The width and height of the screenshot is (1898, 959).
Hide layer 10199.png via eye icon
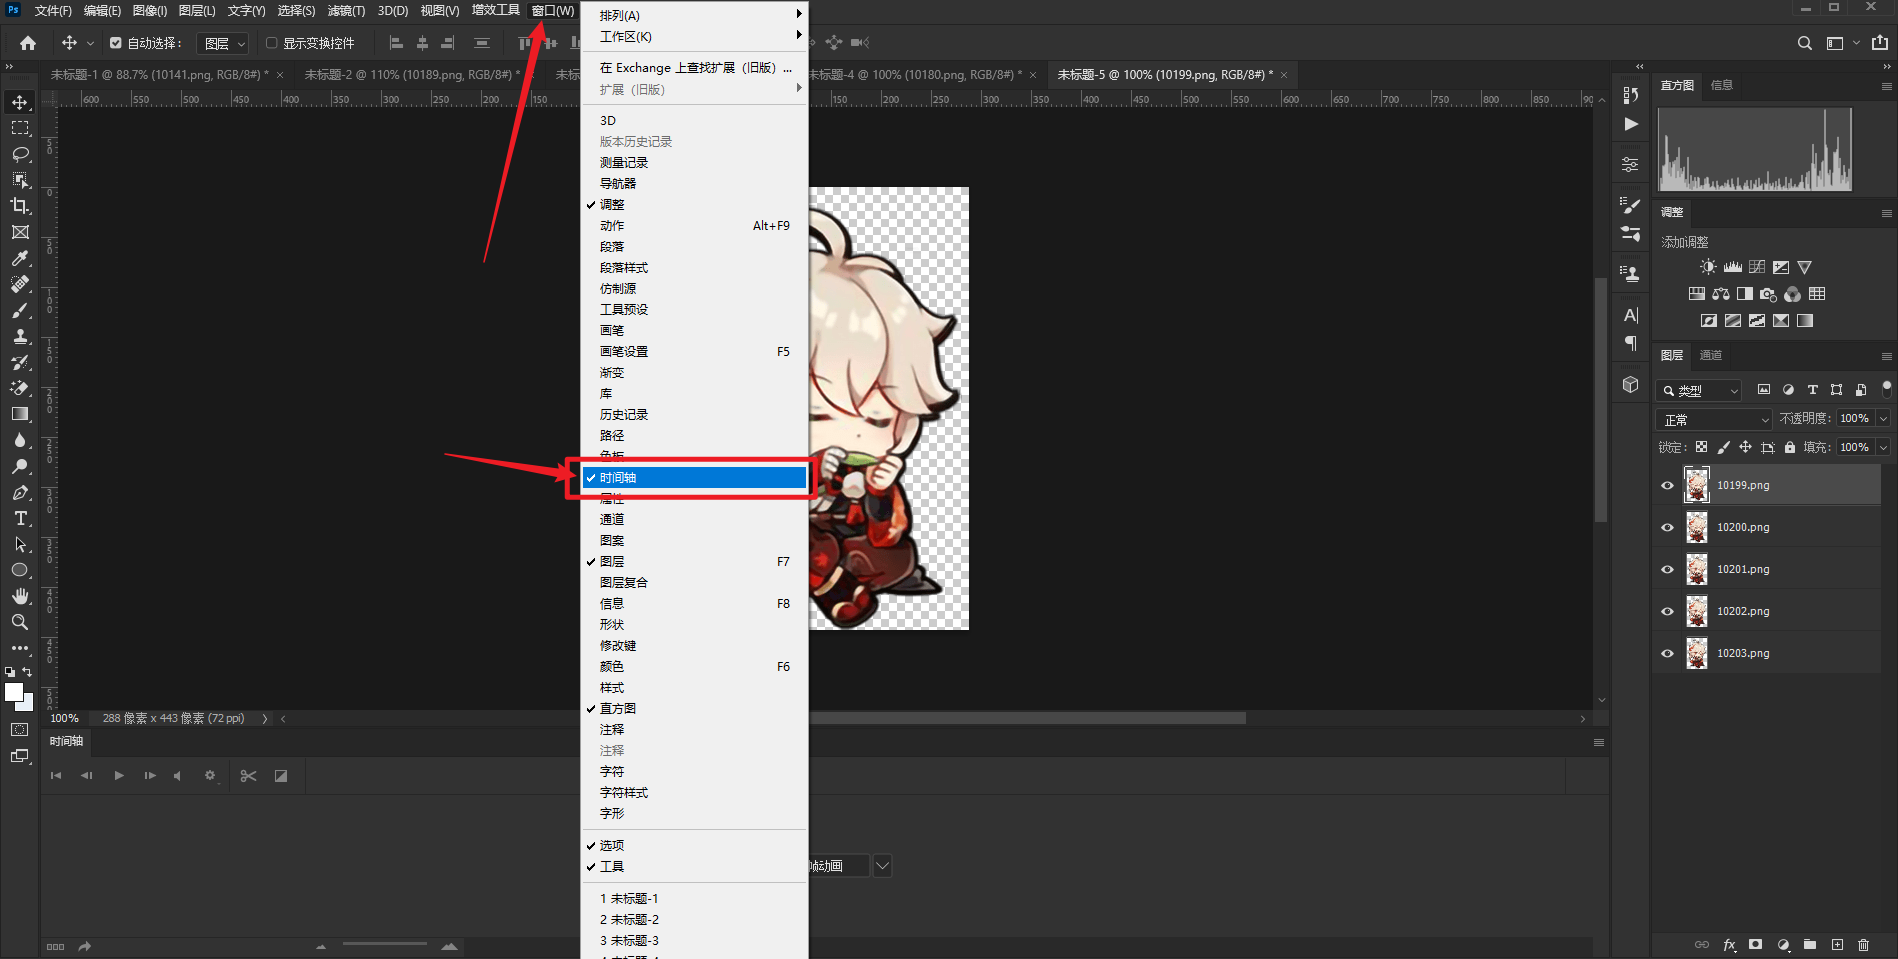click(x=1667, y=485)
